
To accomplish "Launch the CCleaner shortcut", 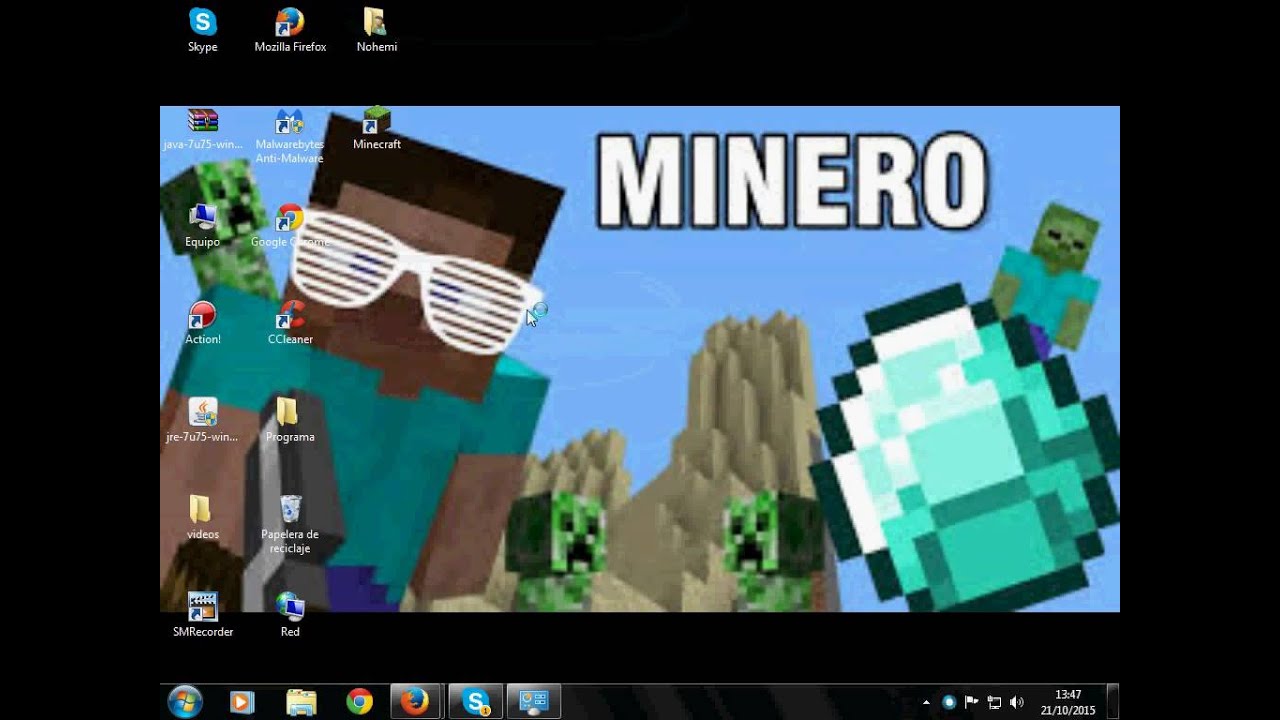I will coord(290,323).
